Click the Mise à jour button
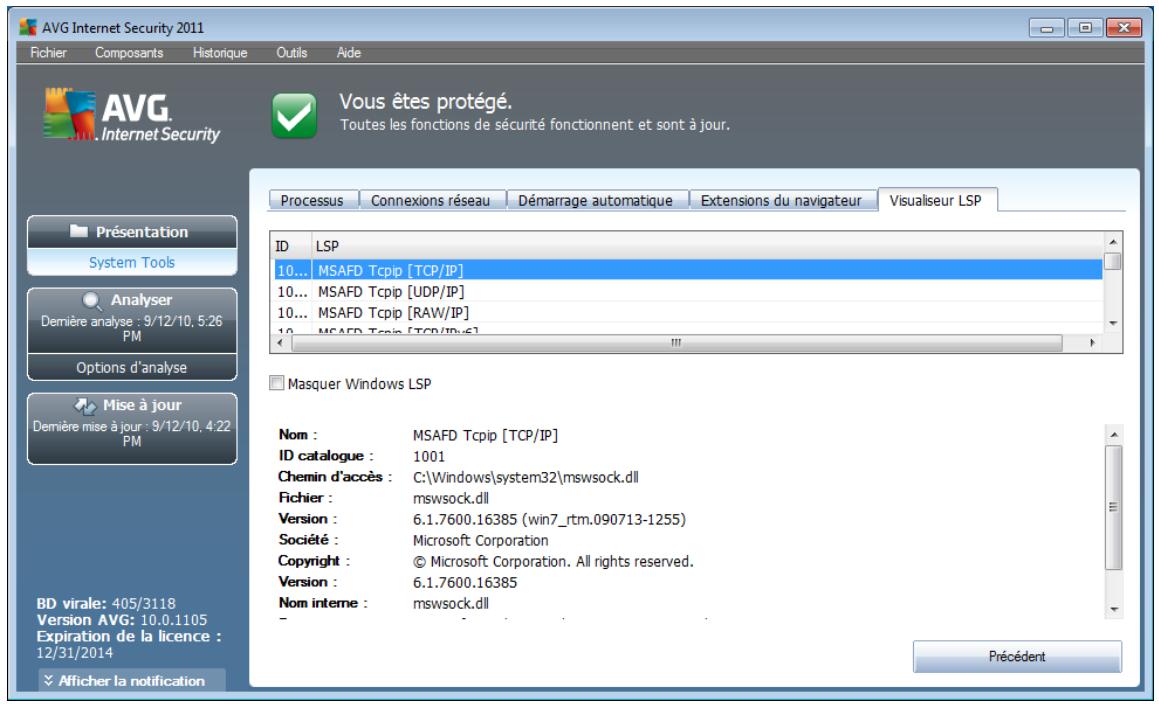This screenshot has width=1159, height=704. (x=132, y=428)
